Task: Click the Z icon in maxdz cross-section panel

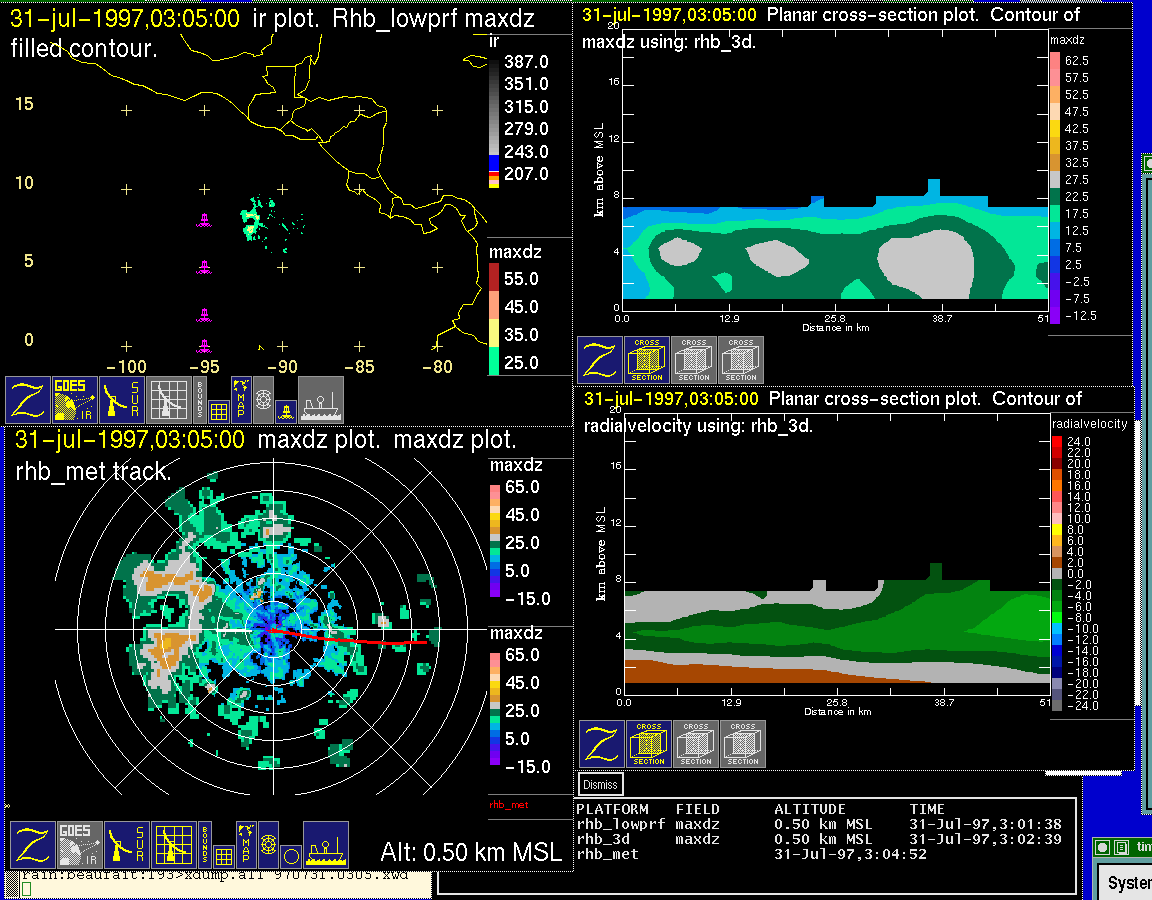Action: (599, 360)
